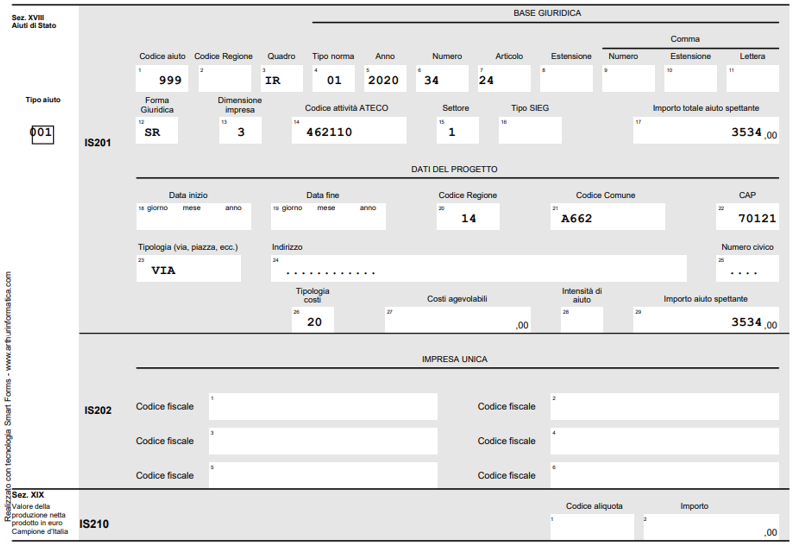Click the project Codice Regione field with 14
This screenshot has height=548, width=793.
click(468, 216)
